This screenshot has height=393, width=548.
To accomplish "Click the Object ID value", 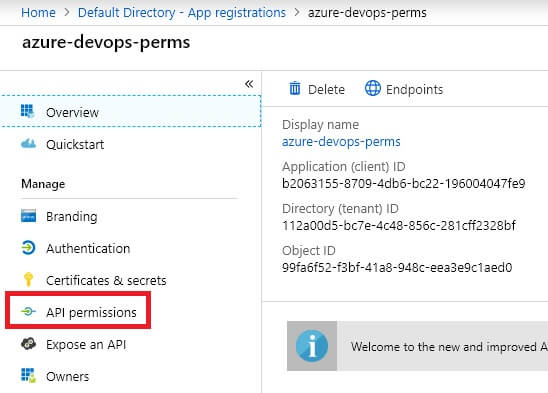I will (397, 267).
